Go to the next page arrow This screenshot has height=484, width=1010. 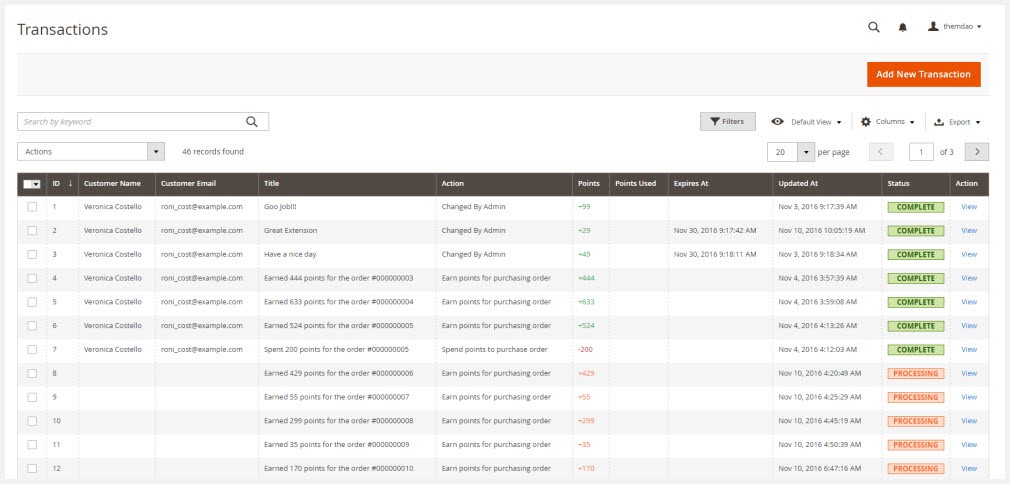(977, 152)
